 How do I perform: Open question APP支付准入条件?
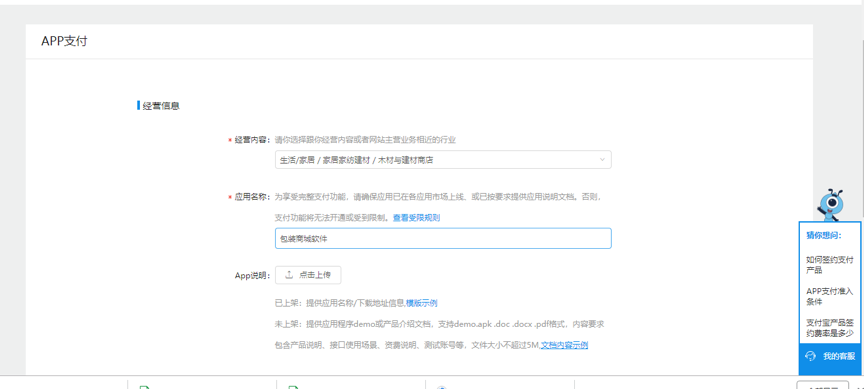(x=830, y=296)
